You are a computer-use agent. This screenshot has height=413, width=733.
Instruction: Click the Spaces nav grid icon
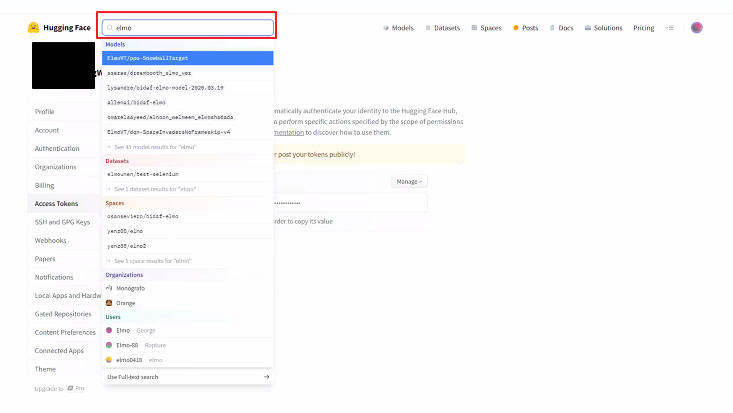point(474,28)
